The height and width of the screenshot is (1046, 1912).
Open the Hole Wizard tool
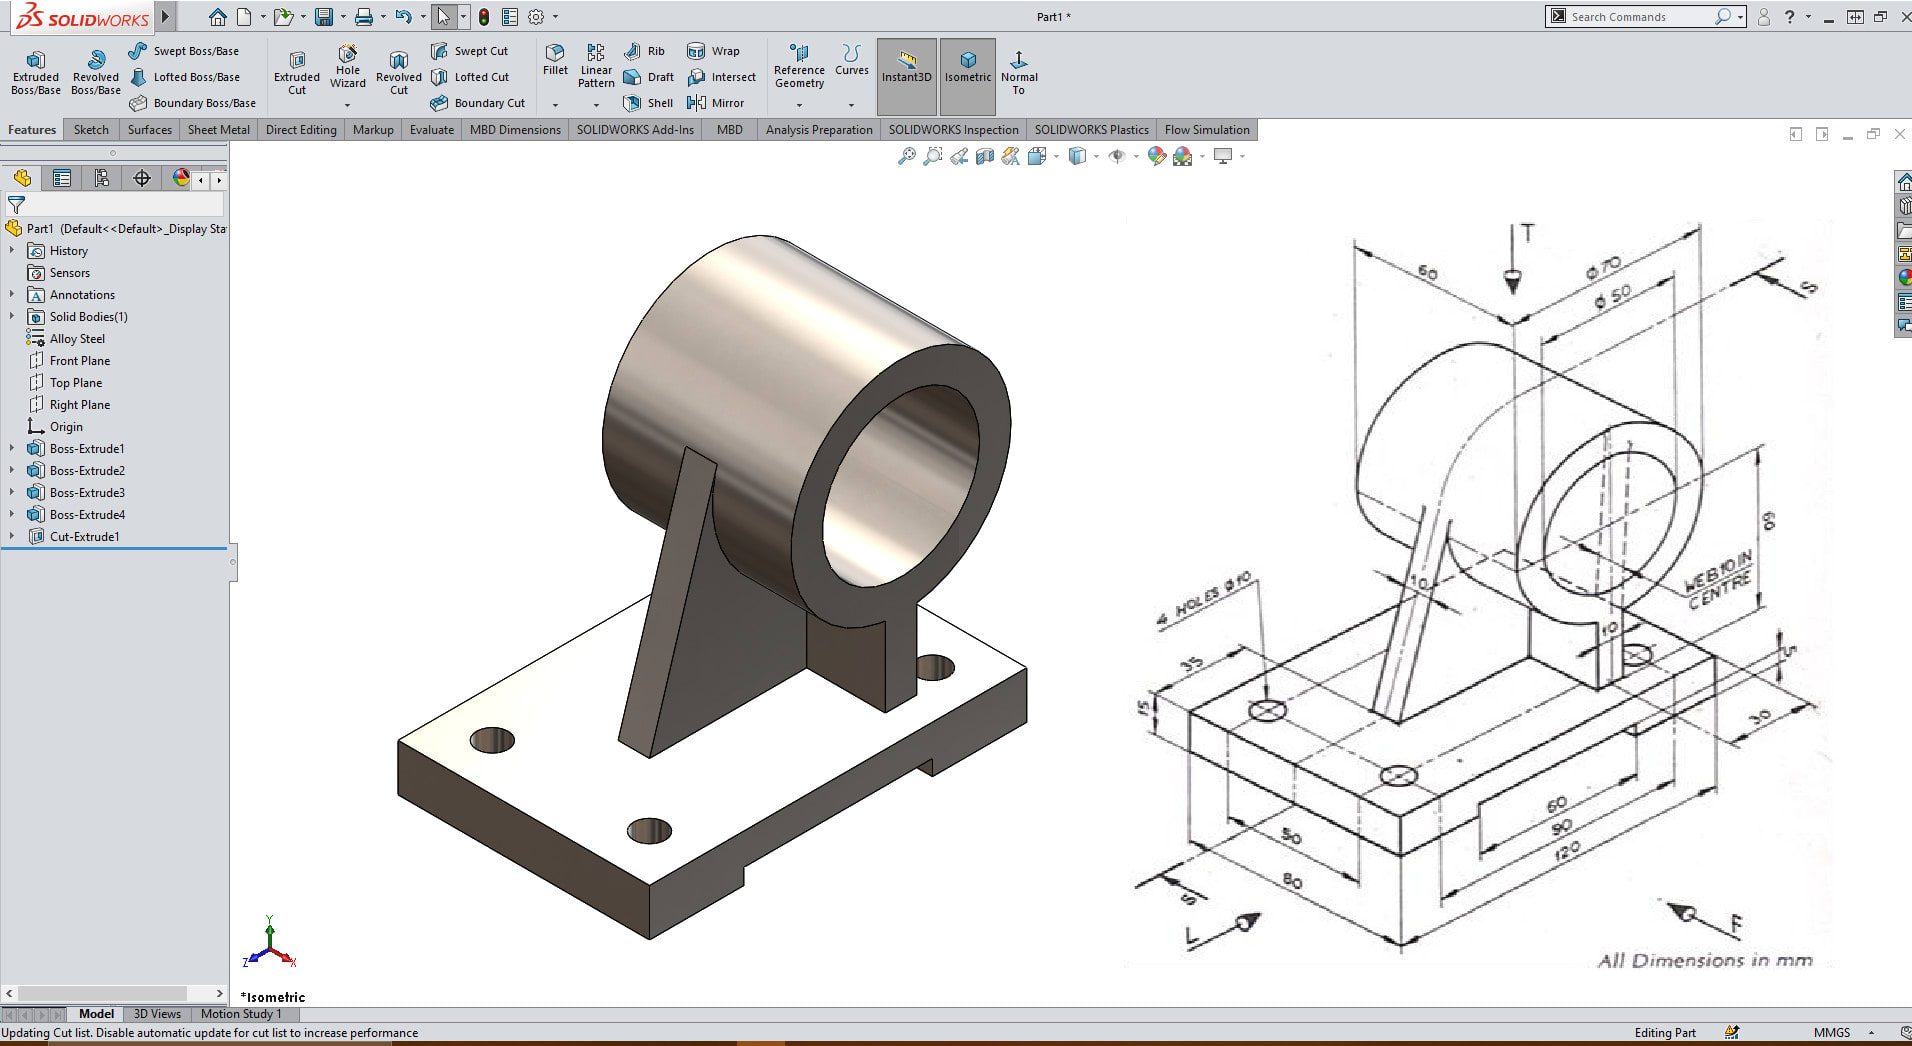(x=347, y=66)
